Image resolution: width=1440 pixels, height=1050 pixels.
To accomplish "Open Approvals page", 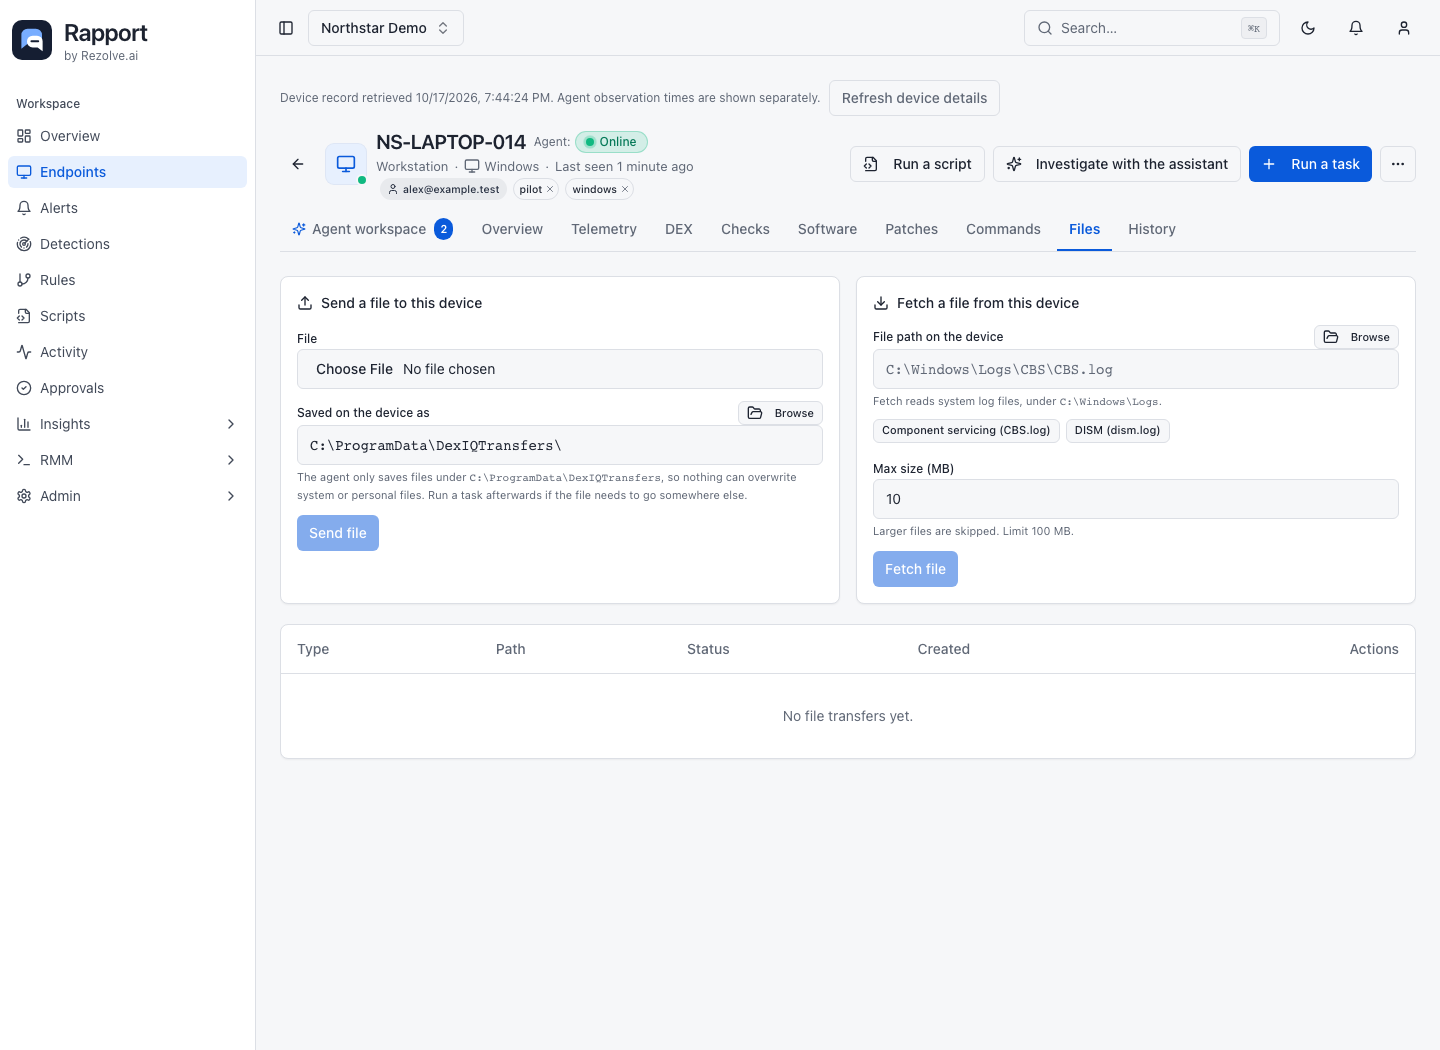I will point(127,388).
